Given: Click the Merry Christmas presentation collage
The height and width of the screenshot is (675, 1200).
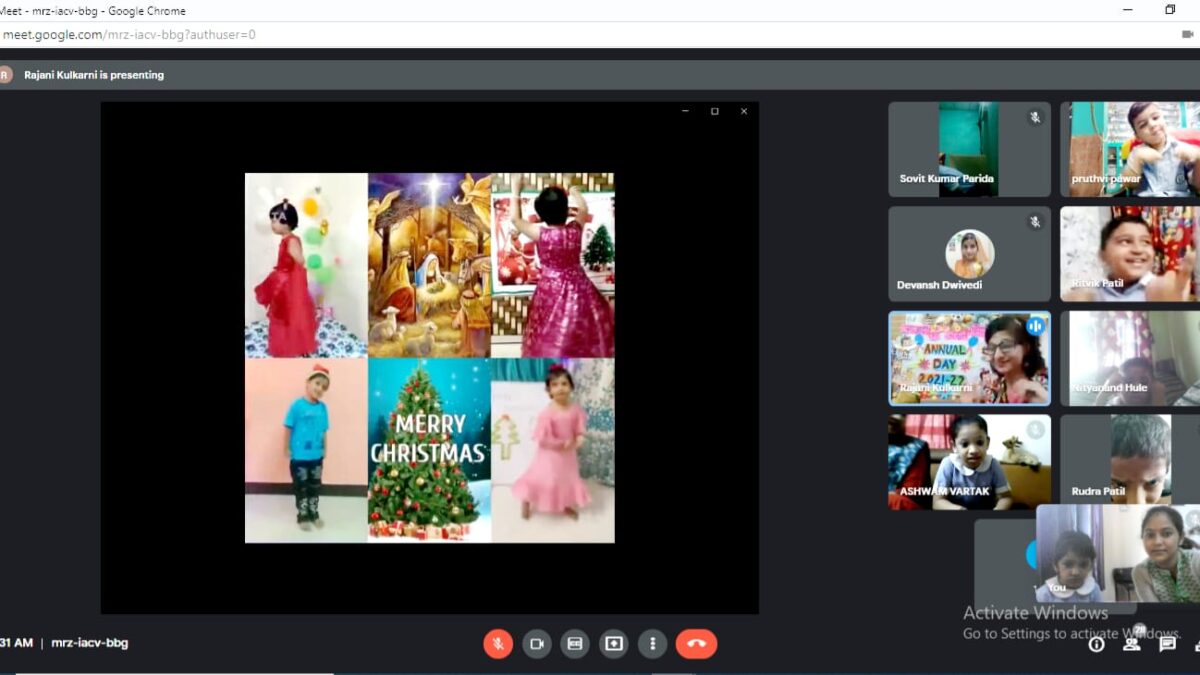Looking at the screenshot, I should pyautogui.click(x=430, y=358).
